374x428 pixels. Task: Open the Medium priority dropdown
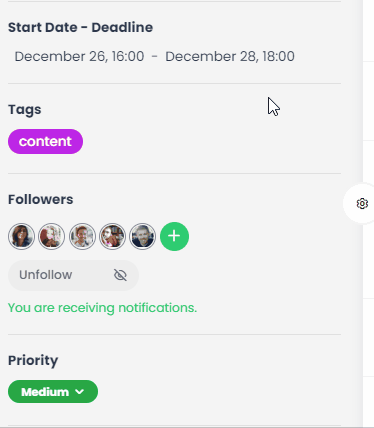coord(53,392)
